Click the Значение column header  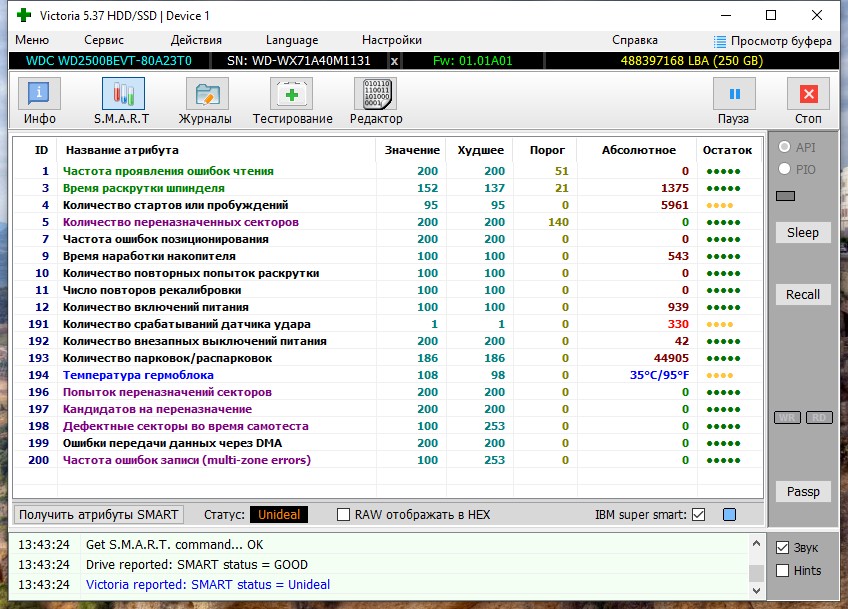412,150
